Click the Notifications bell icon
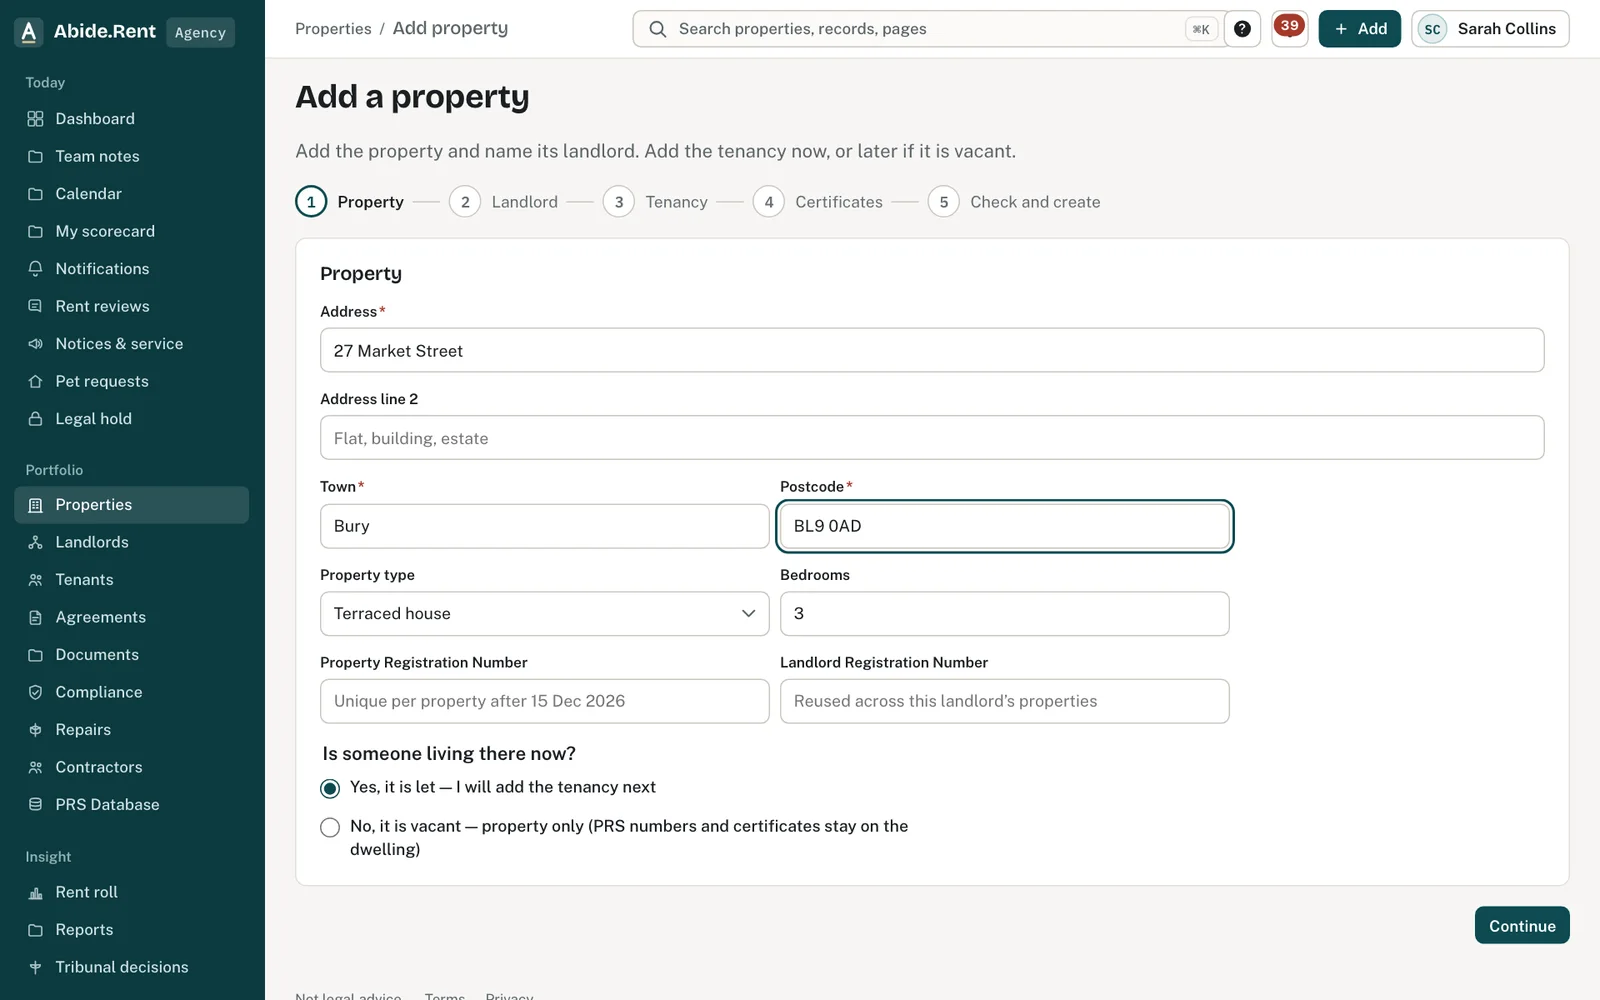Screen dimensions: 1600x1000 tap(35, 269)
